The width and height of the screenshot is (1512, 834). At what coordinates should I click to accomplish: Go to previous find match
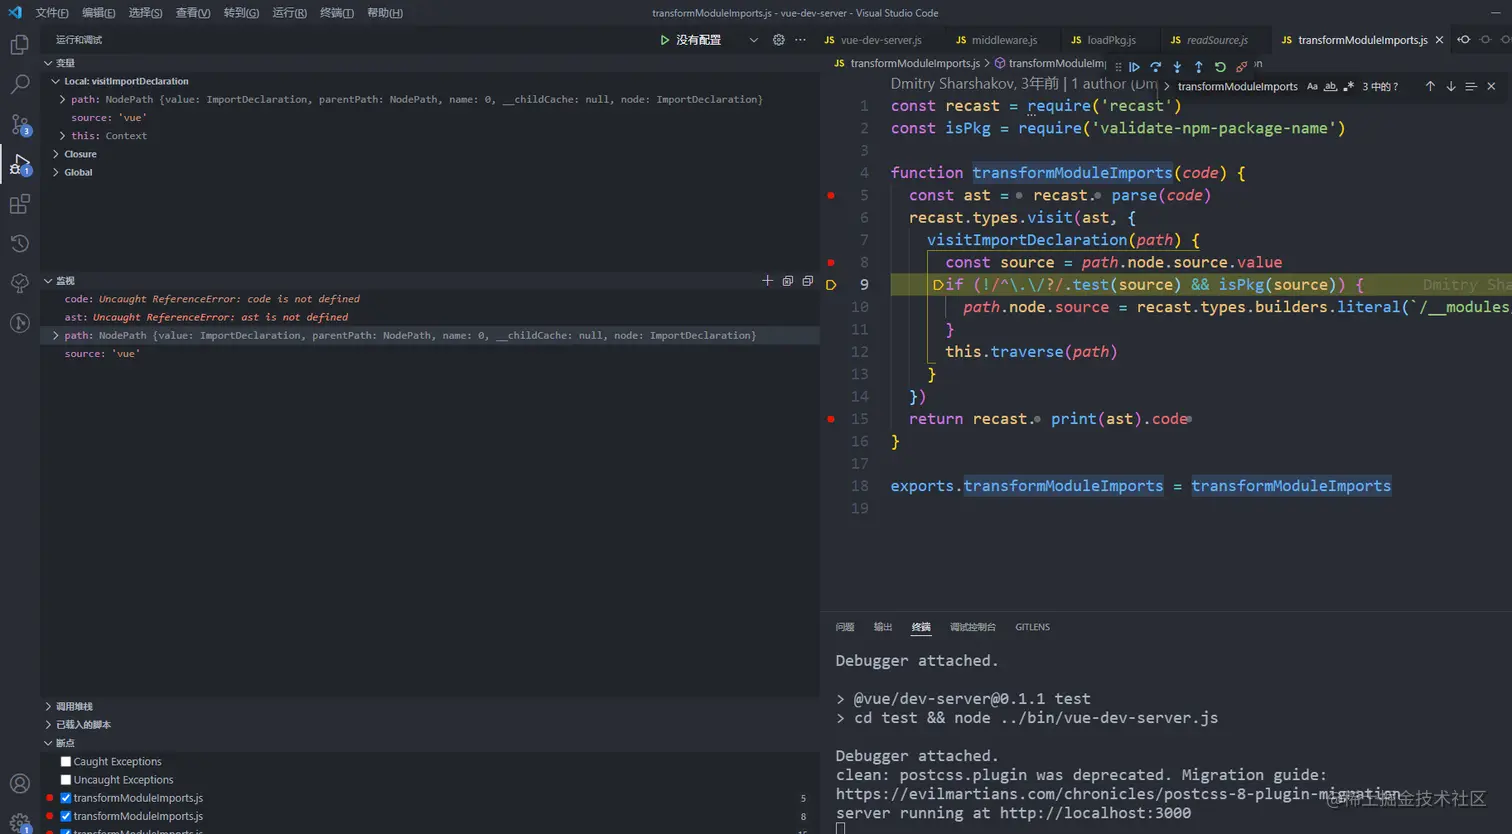[x=1430, y=86]
